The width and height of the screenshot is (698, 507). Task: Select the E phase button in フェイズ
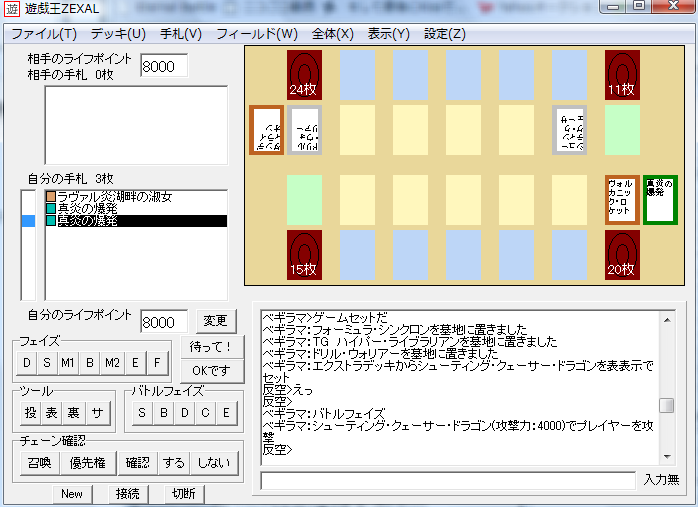(x=135, y=363)
